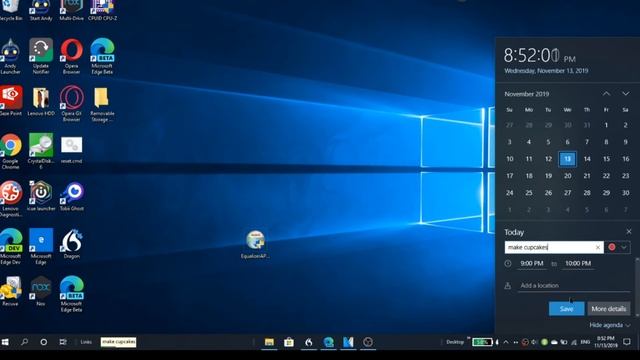Open the Removable Storage folder icon
Screen dimensions: 640x360
click(102, 104)
